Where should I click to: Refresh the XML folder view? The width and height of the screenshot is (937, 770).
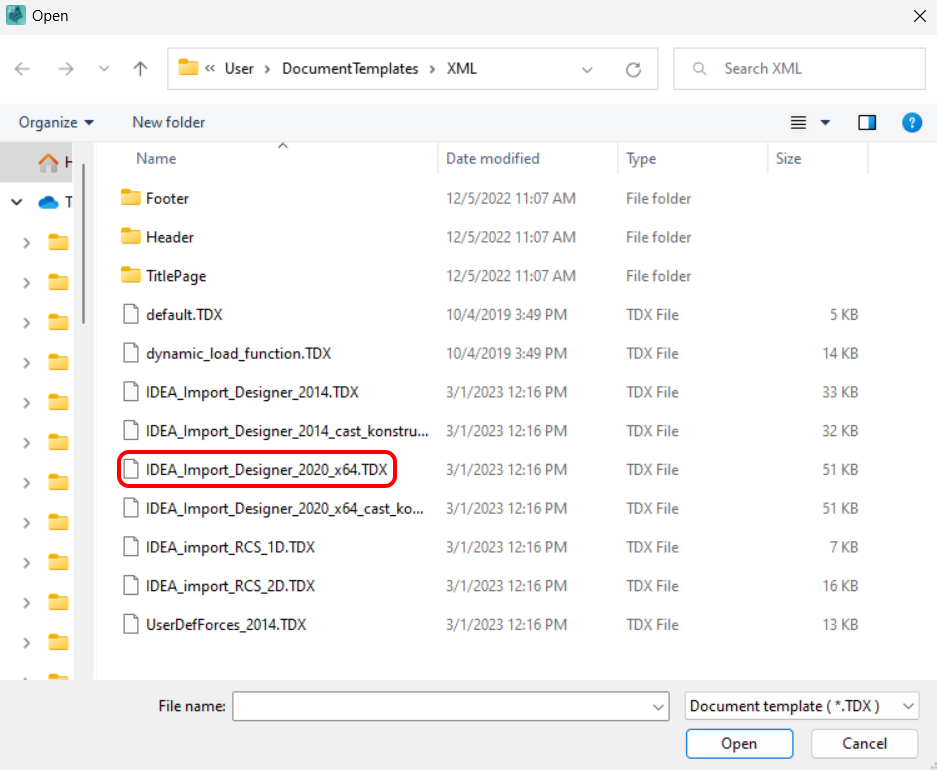(633, 69)
